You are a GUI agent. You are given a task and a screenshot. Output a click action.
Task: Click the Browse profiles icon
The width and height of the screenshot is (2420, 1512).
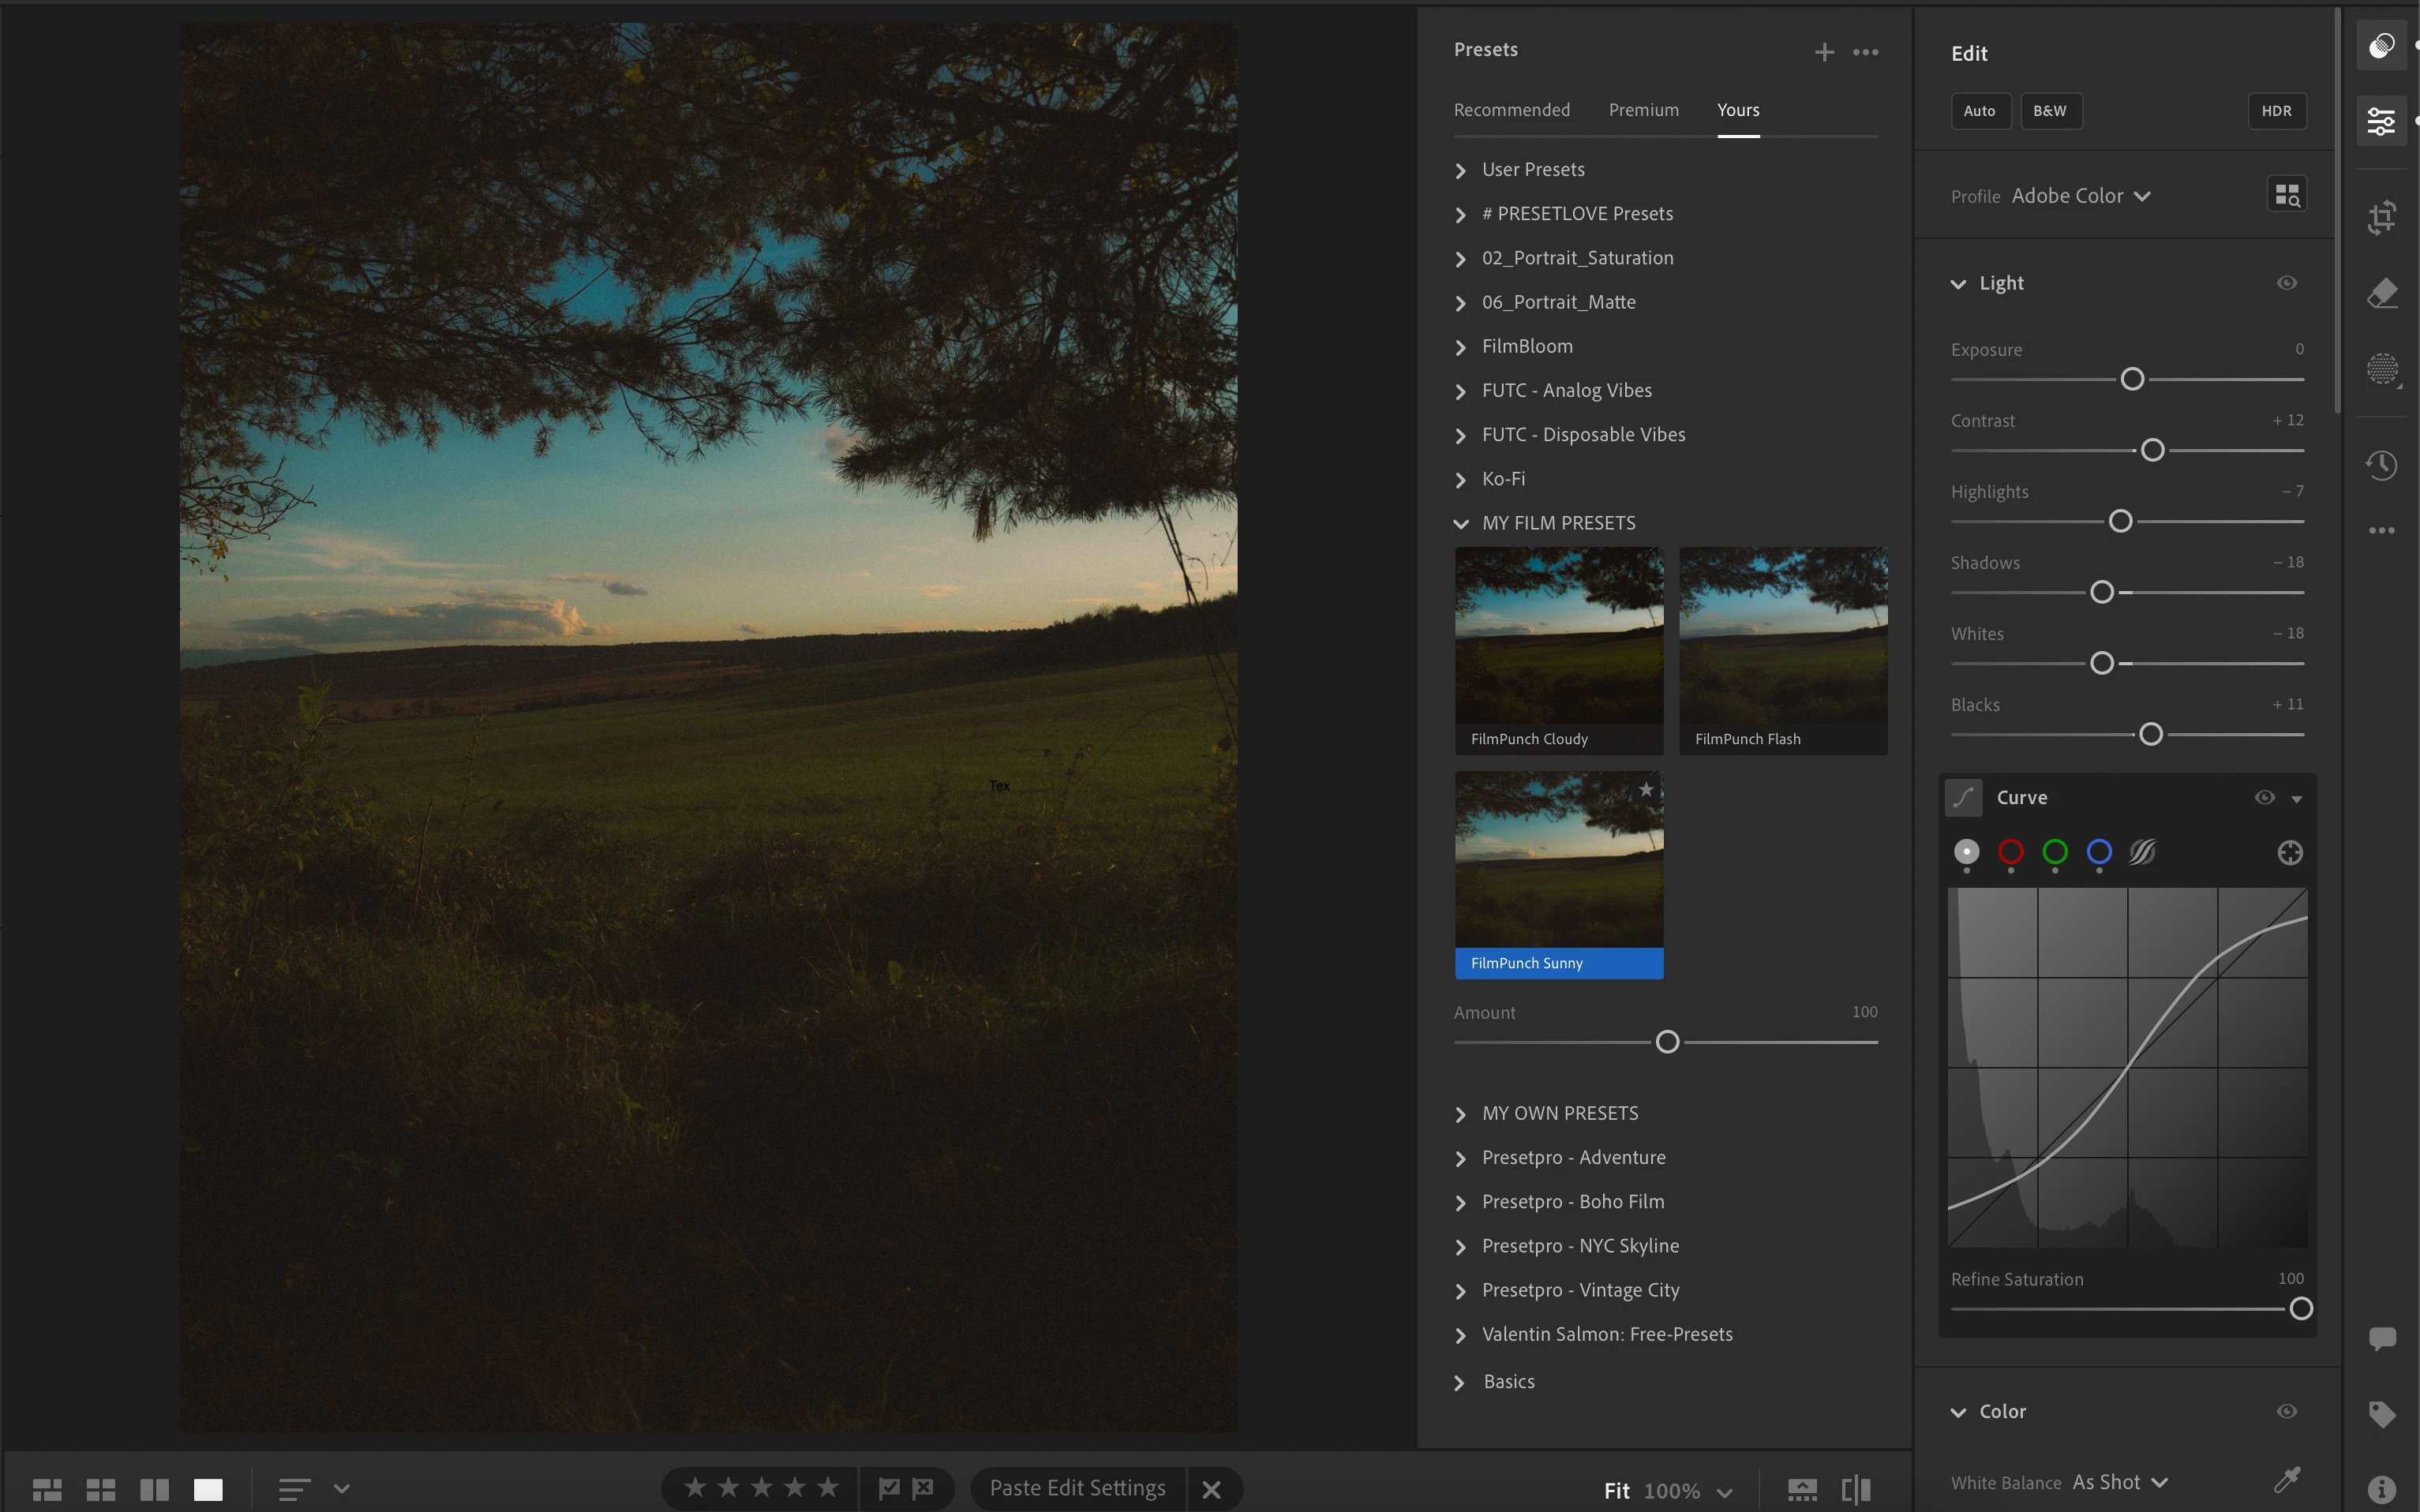(x=2286, y=195)
